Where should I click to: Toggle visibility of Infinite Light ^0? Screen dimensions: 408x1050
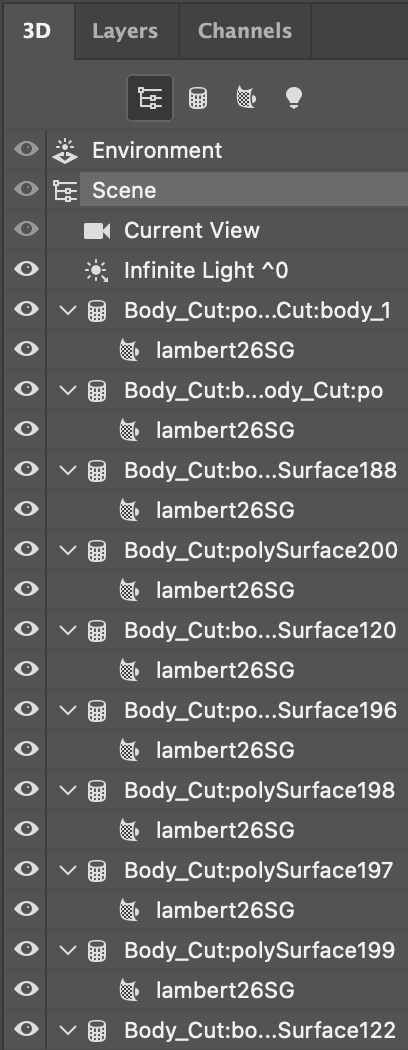(x=26, y=269)
